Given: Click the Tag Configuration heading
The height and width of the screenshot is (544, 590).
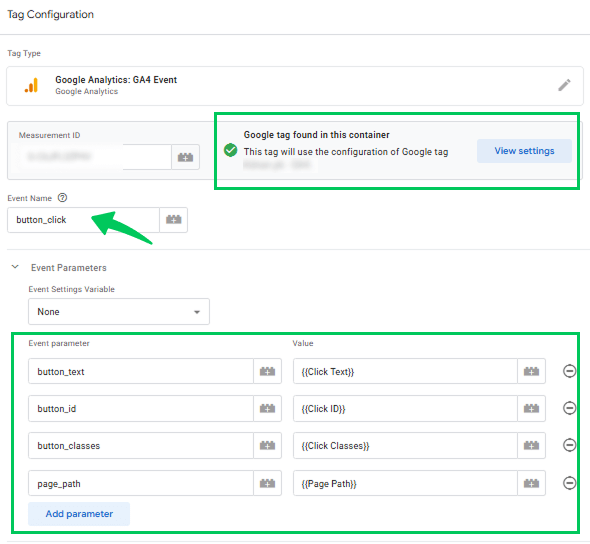Looking at the screenshot, I should pos(50,14).
